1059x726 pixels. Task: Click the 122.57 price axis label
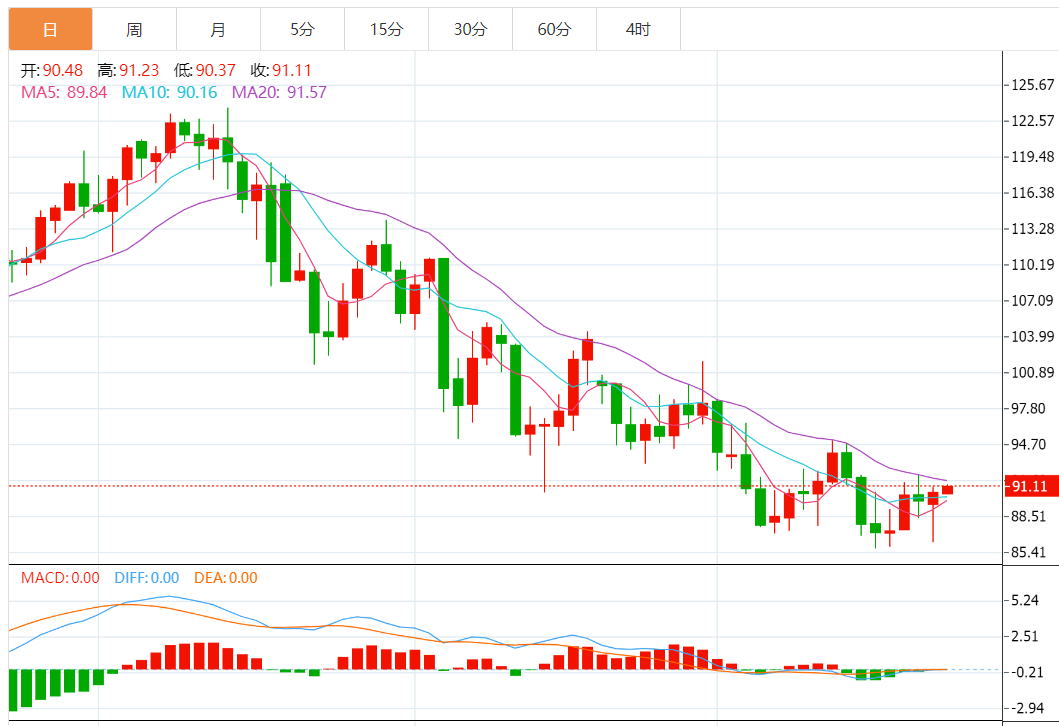pyautogui.click(x=1033, y=121)
